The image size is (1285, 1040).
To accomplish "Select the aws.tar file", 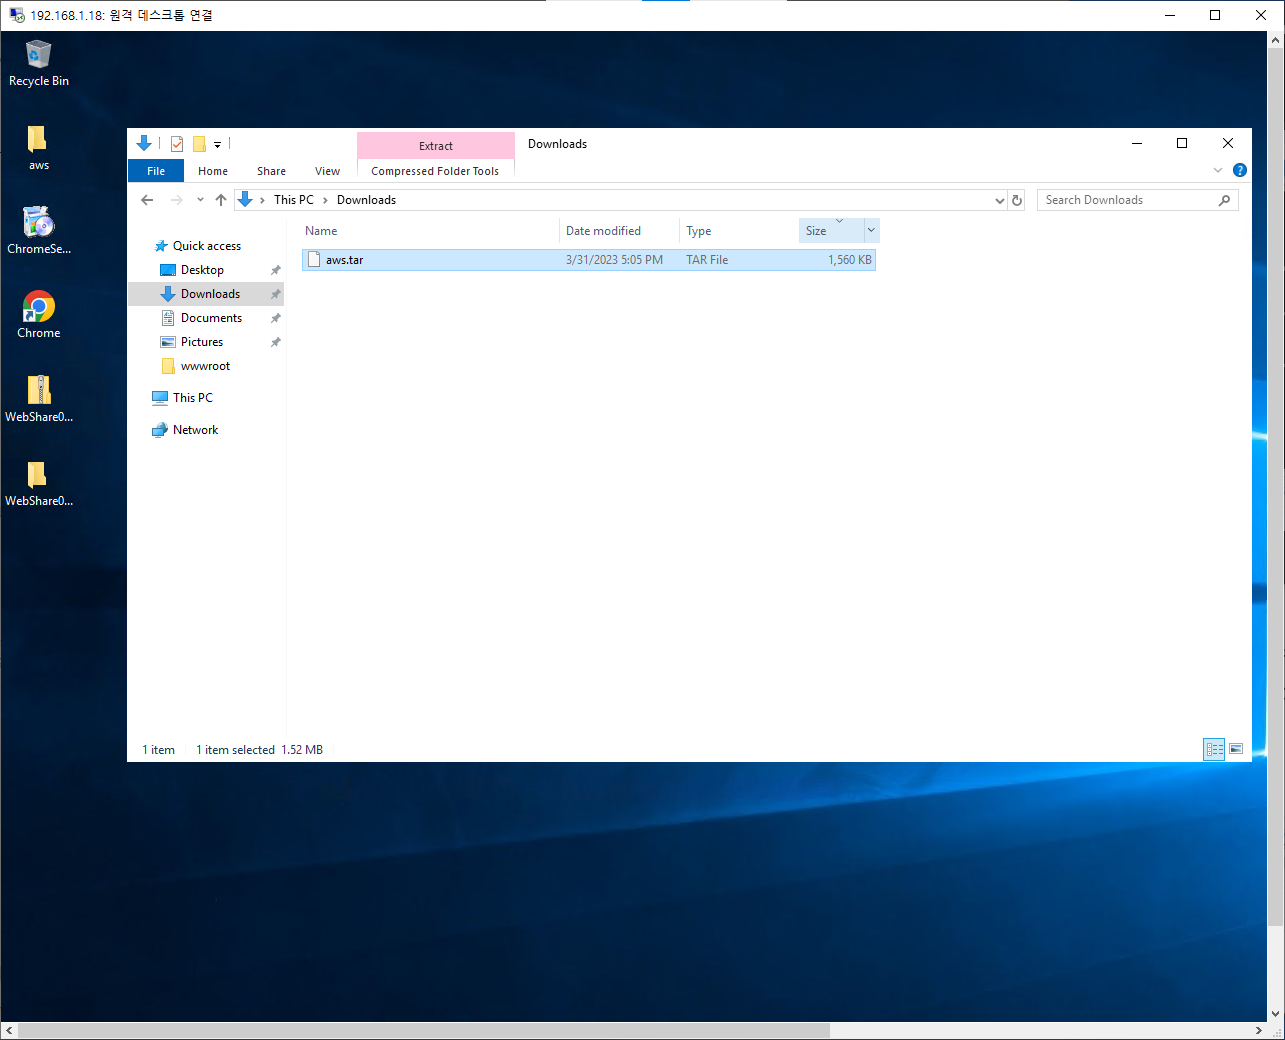I will click(x=589, y=260).
